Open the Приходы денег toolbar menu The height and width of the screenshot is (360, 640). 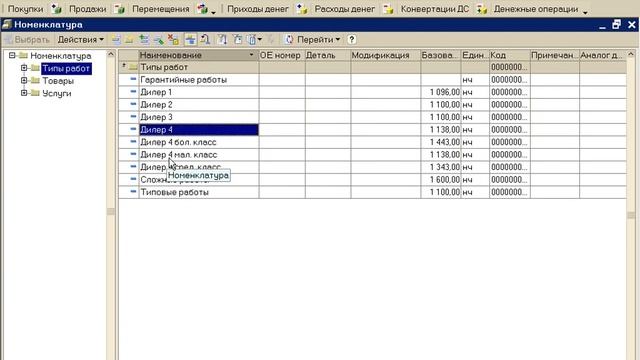tap(258, 9)
